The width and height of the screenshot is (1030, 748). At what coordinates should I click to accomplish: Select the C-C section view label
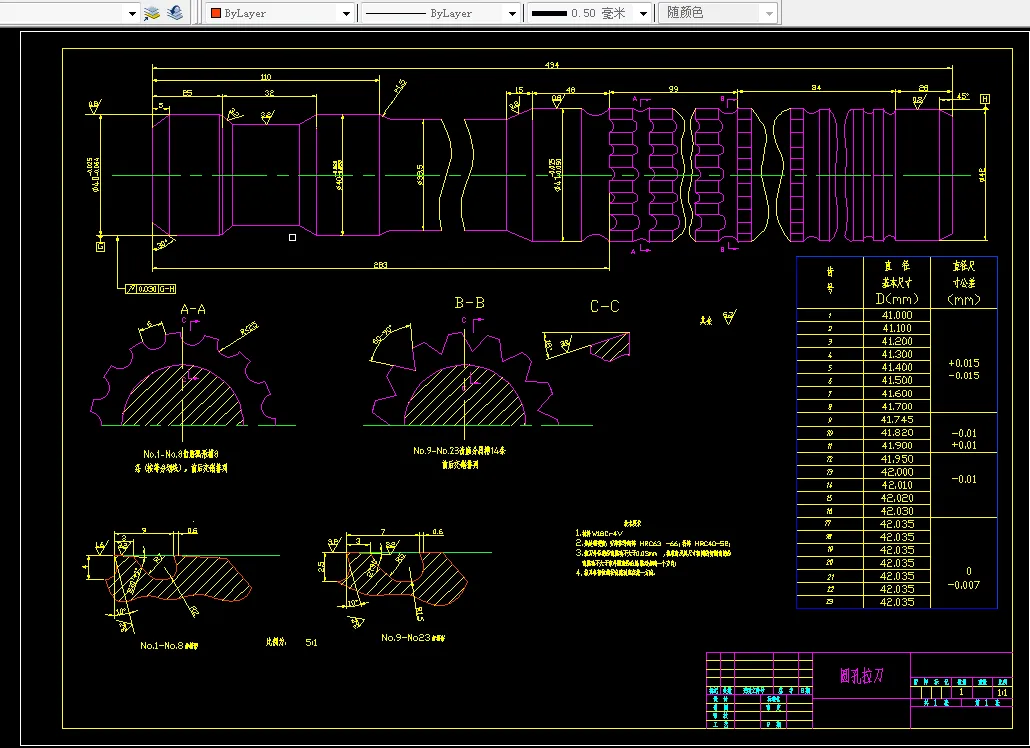[604, 306]
